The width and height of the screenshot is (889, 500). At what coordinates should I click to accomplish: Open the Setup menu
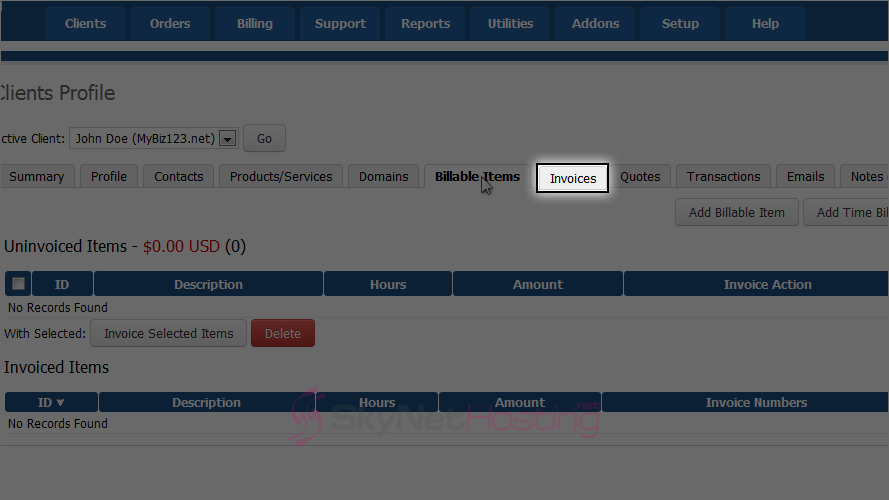(680, 24)
